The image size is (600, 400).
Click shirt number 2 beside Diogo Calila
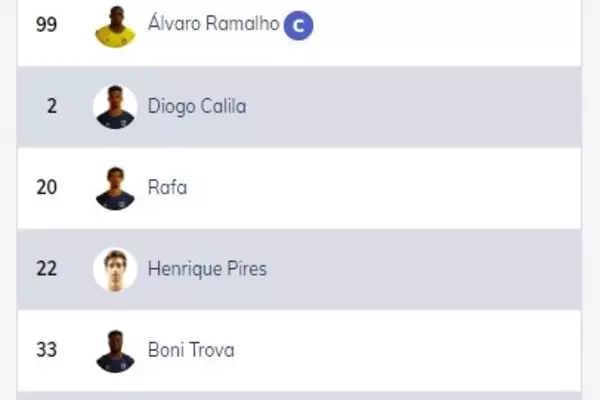[x=51, y=106]
